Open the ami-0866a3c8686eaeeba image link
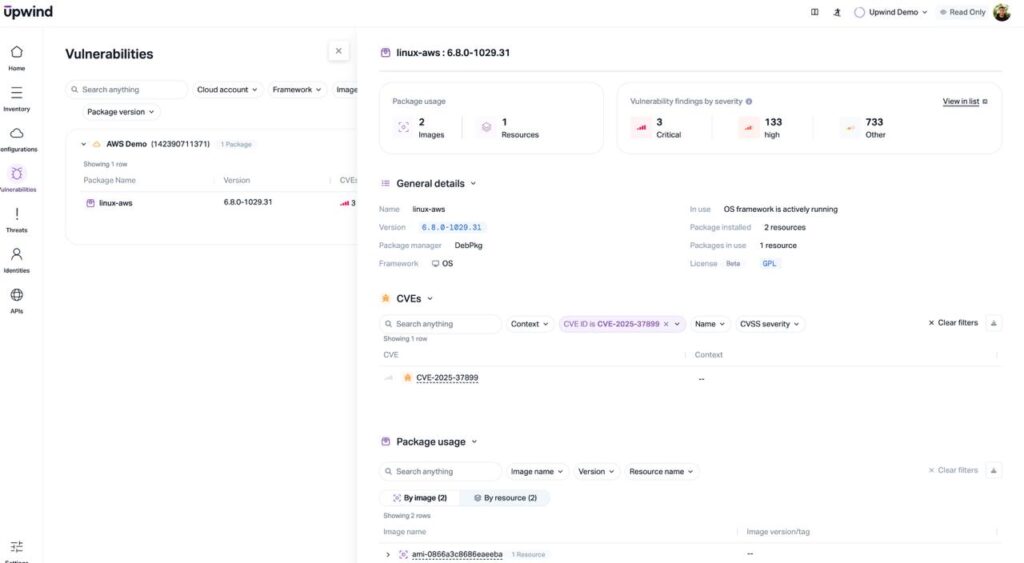1024x563 pixels. coord(457,555)
